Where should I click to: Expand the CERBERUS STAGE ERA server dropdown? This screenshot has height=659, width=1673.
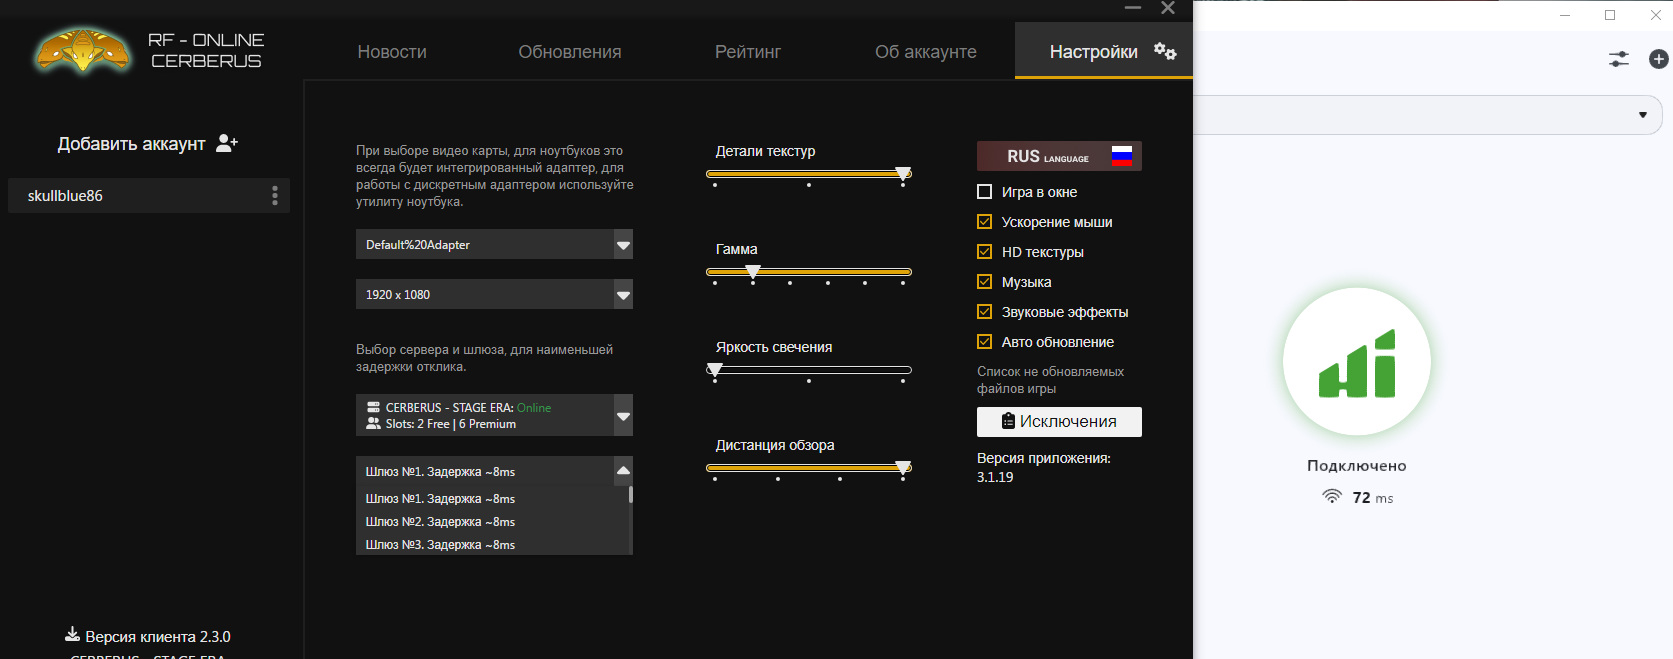click(x=623, y=416)
